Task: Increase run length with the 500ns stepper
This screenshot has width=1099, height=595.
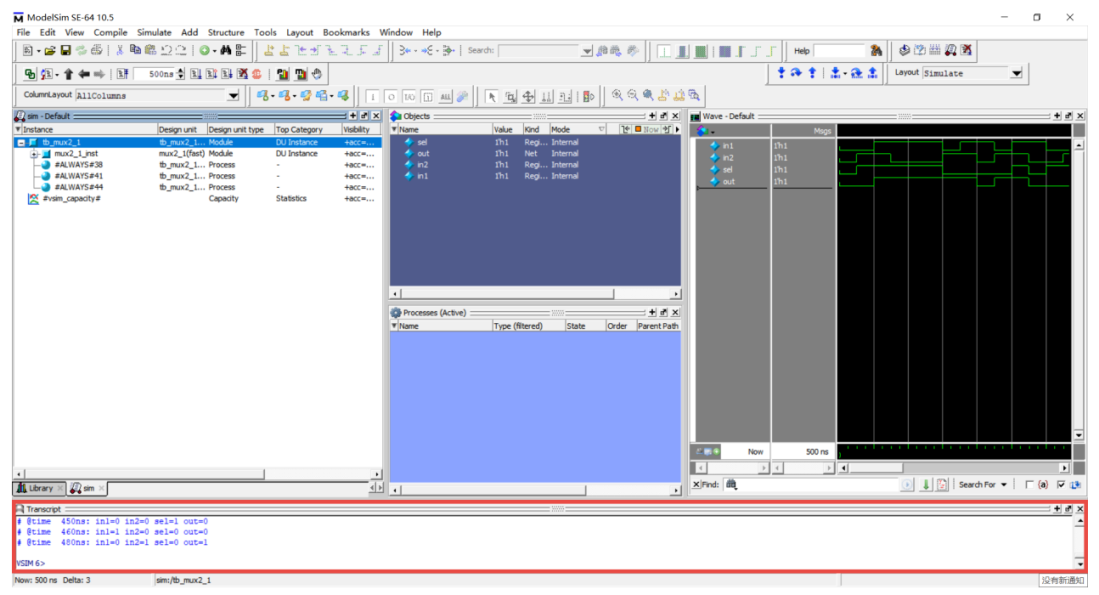Action: (181, 70)
